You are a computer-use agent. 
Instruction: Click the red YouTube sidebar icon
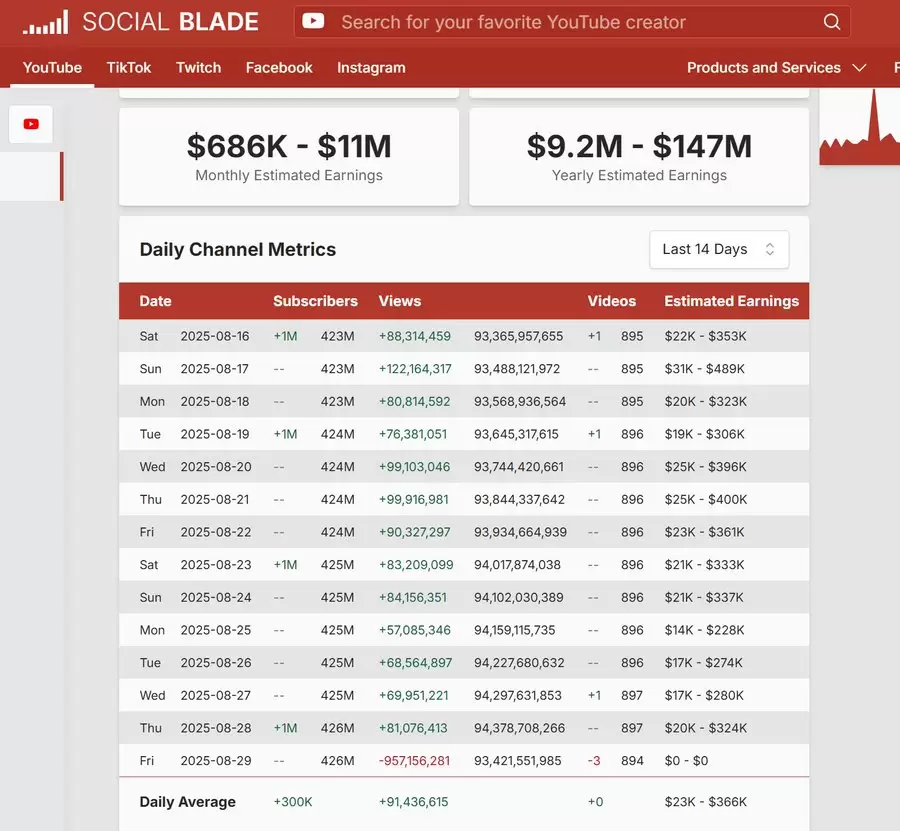pyautogui.click(x=31, y=124)
